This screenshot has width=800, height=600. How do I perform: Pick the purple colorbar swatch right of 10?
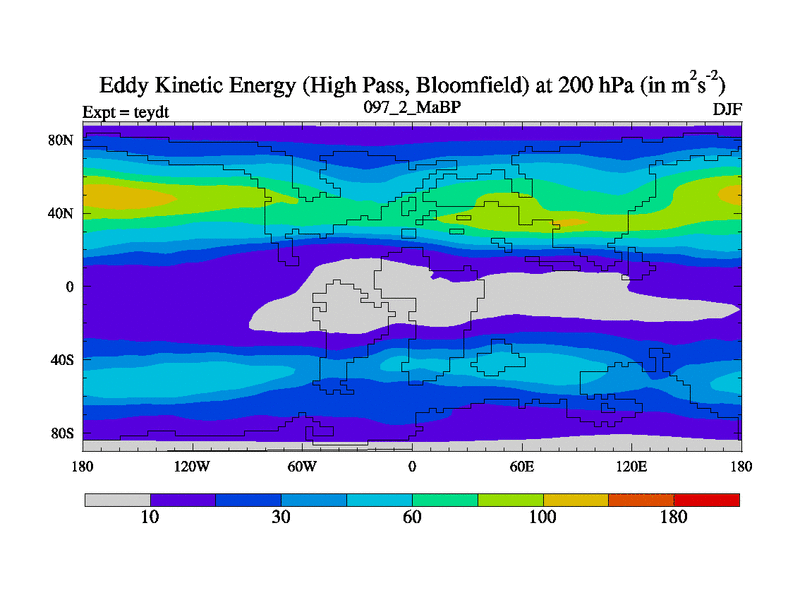click(183, 499)
